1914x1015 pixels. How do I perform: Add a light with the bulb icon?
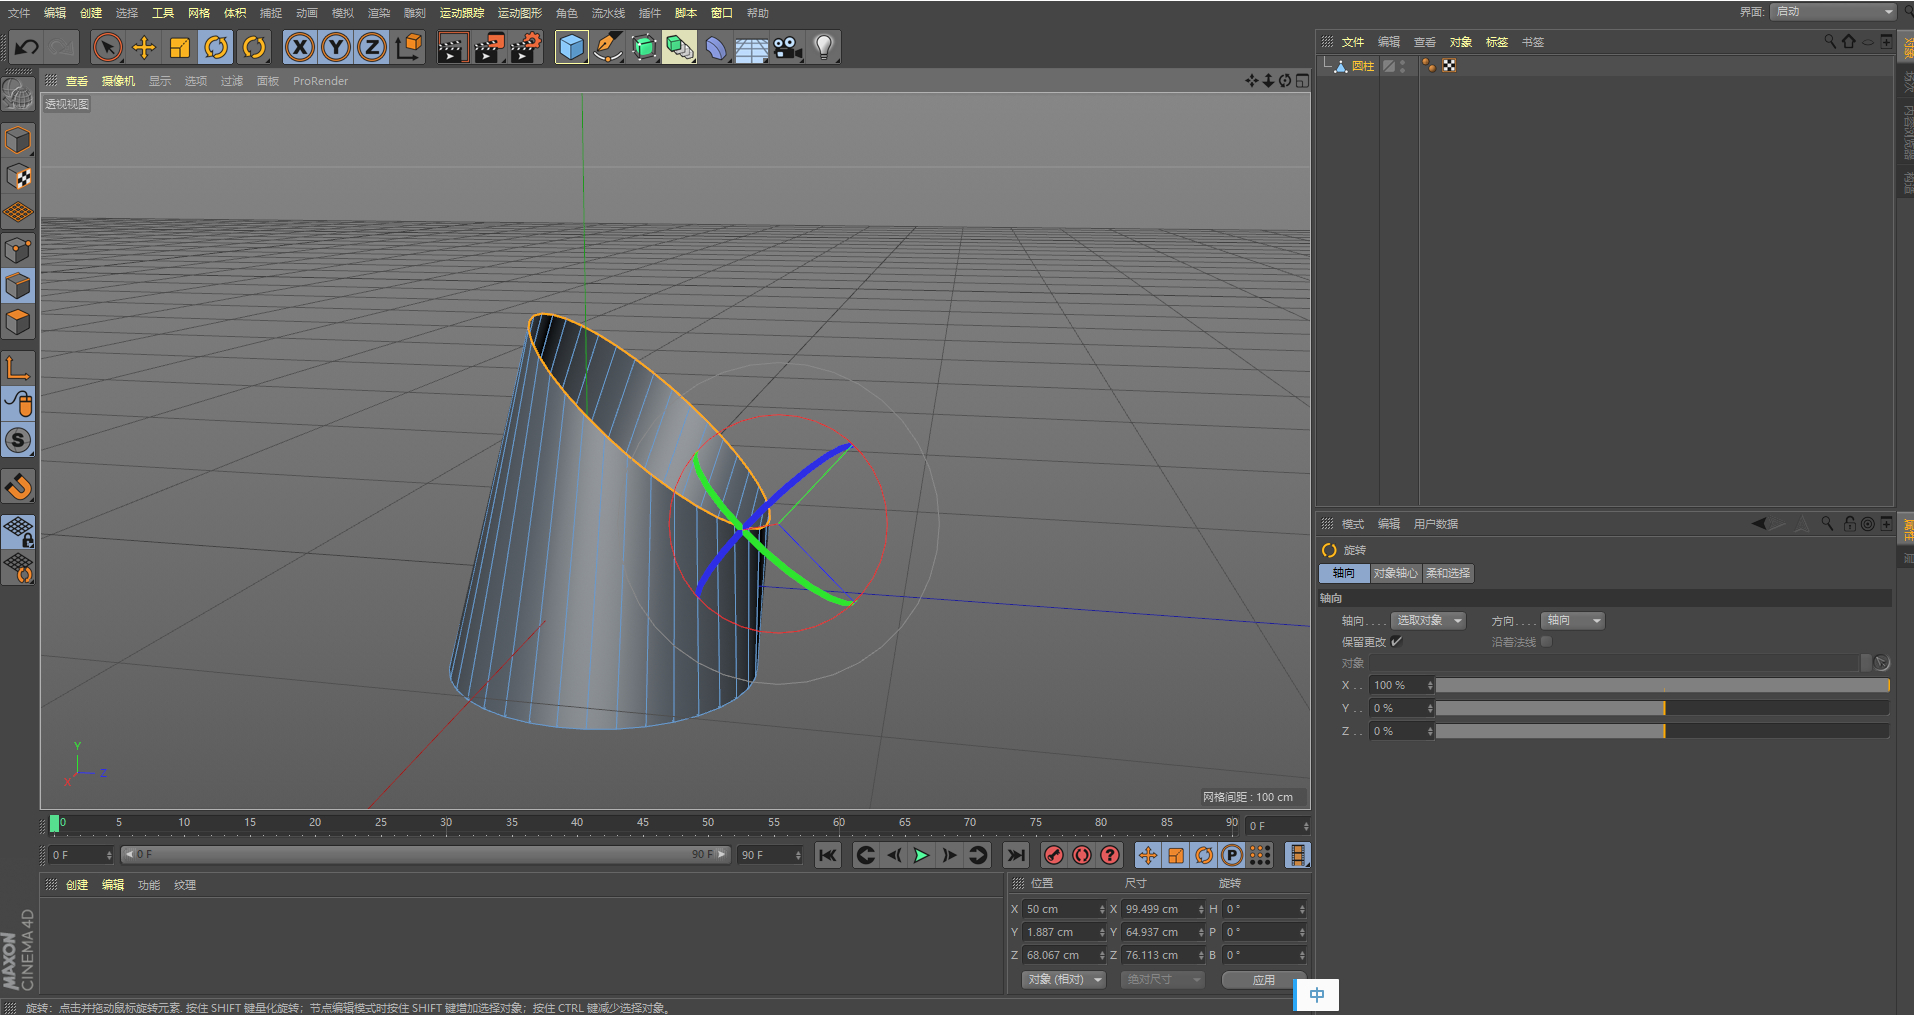pos(824,47)
